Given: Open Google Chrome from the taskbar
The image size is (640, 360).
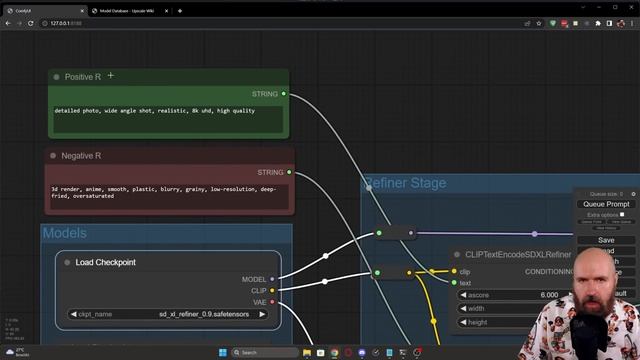Looking at the screenshot, I should (x=334, y=353).
